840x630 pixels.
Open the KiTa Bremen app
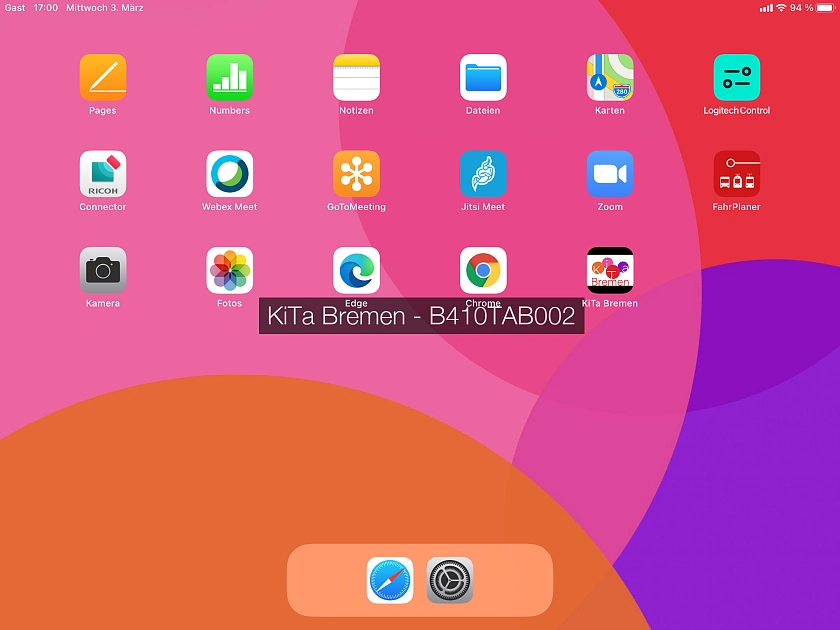click(x=610, y=270)
